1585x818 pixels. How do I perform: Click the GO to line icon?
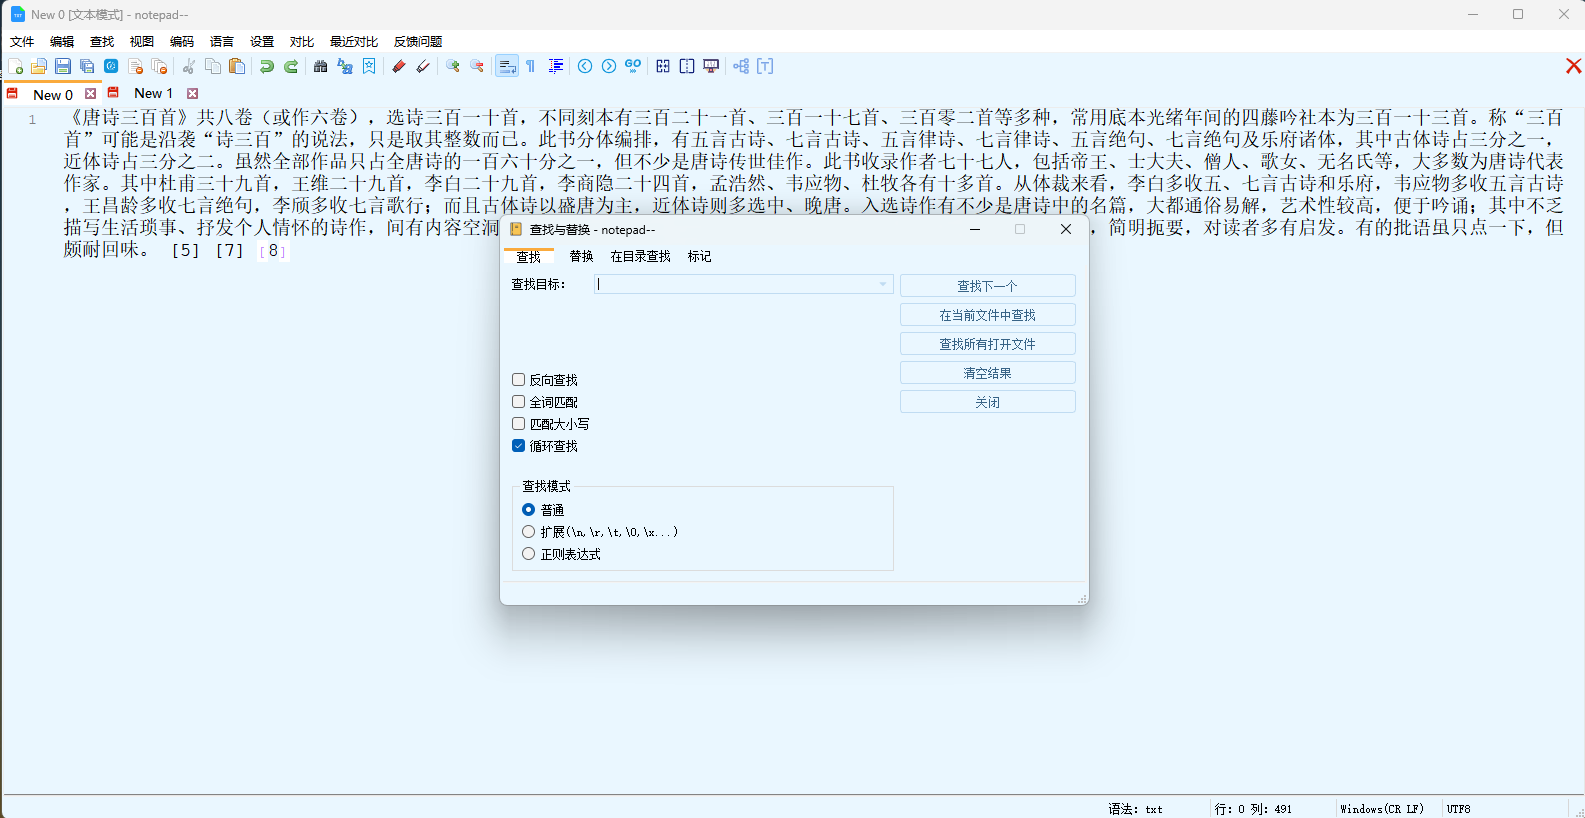(633, 66)
